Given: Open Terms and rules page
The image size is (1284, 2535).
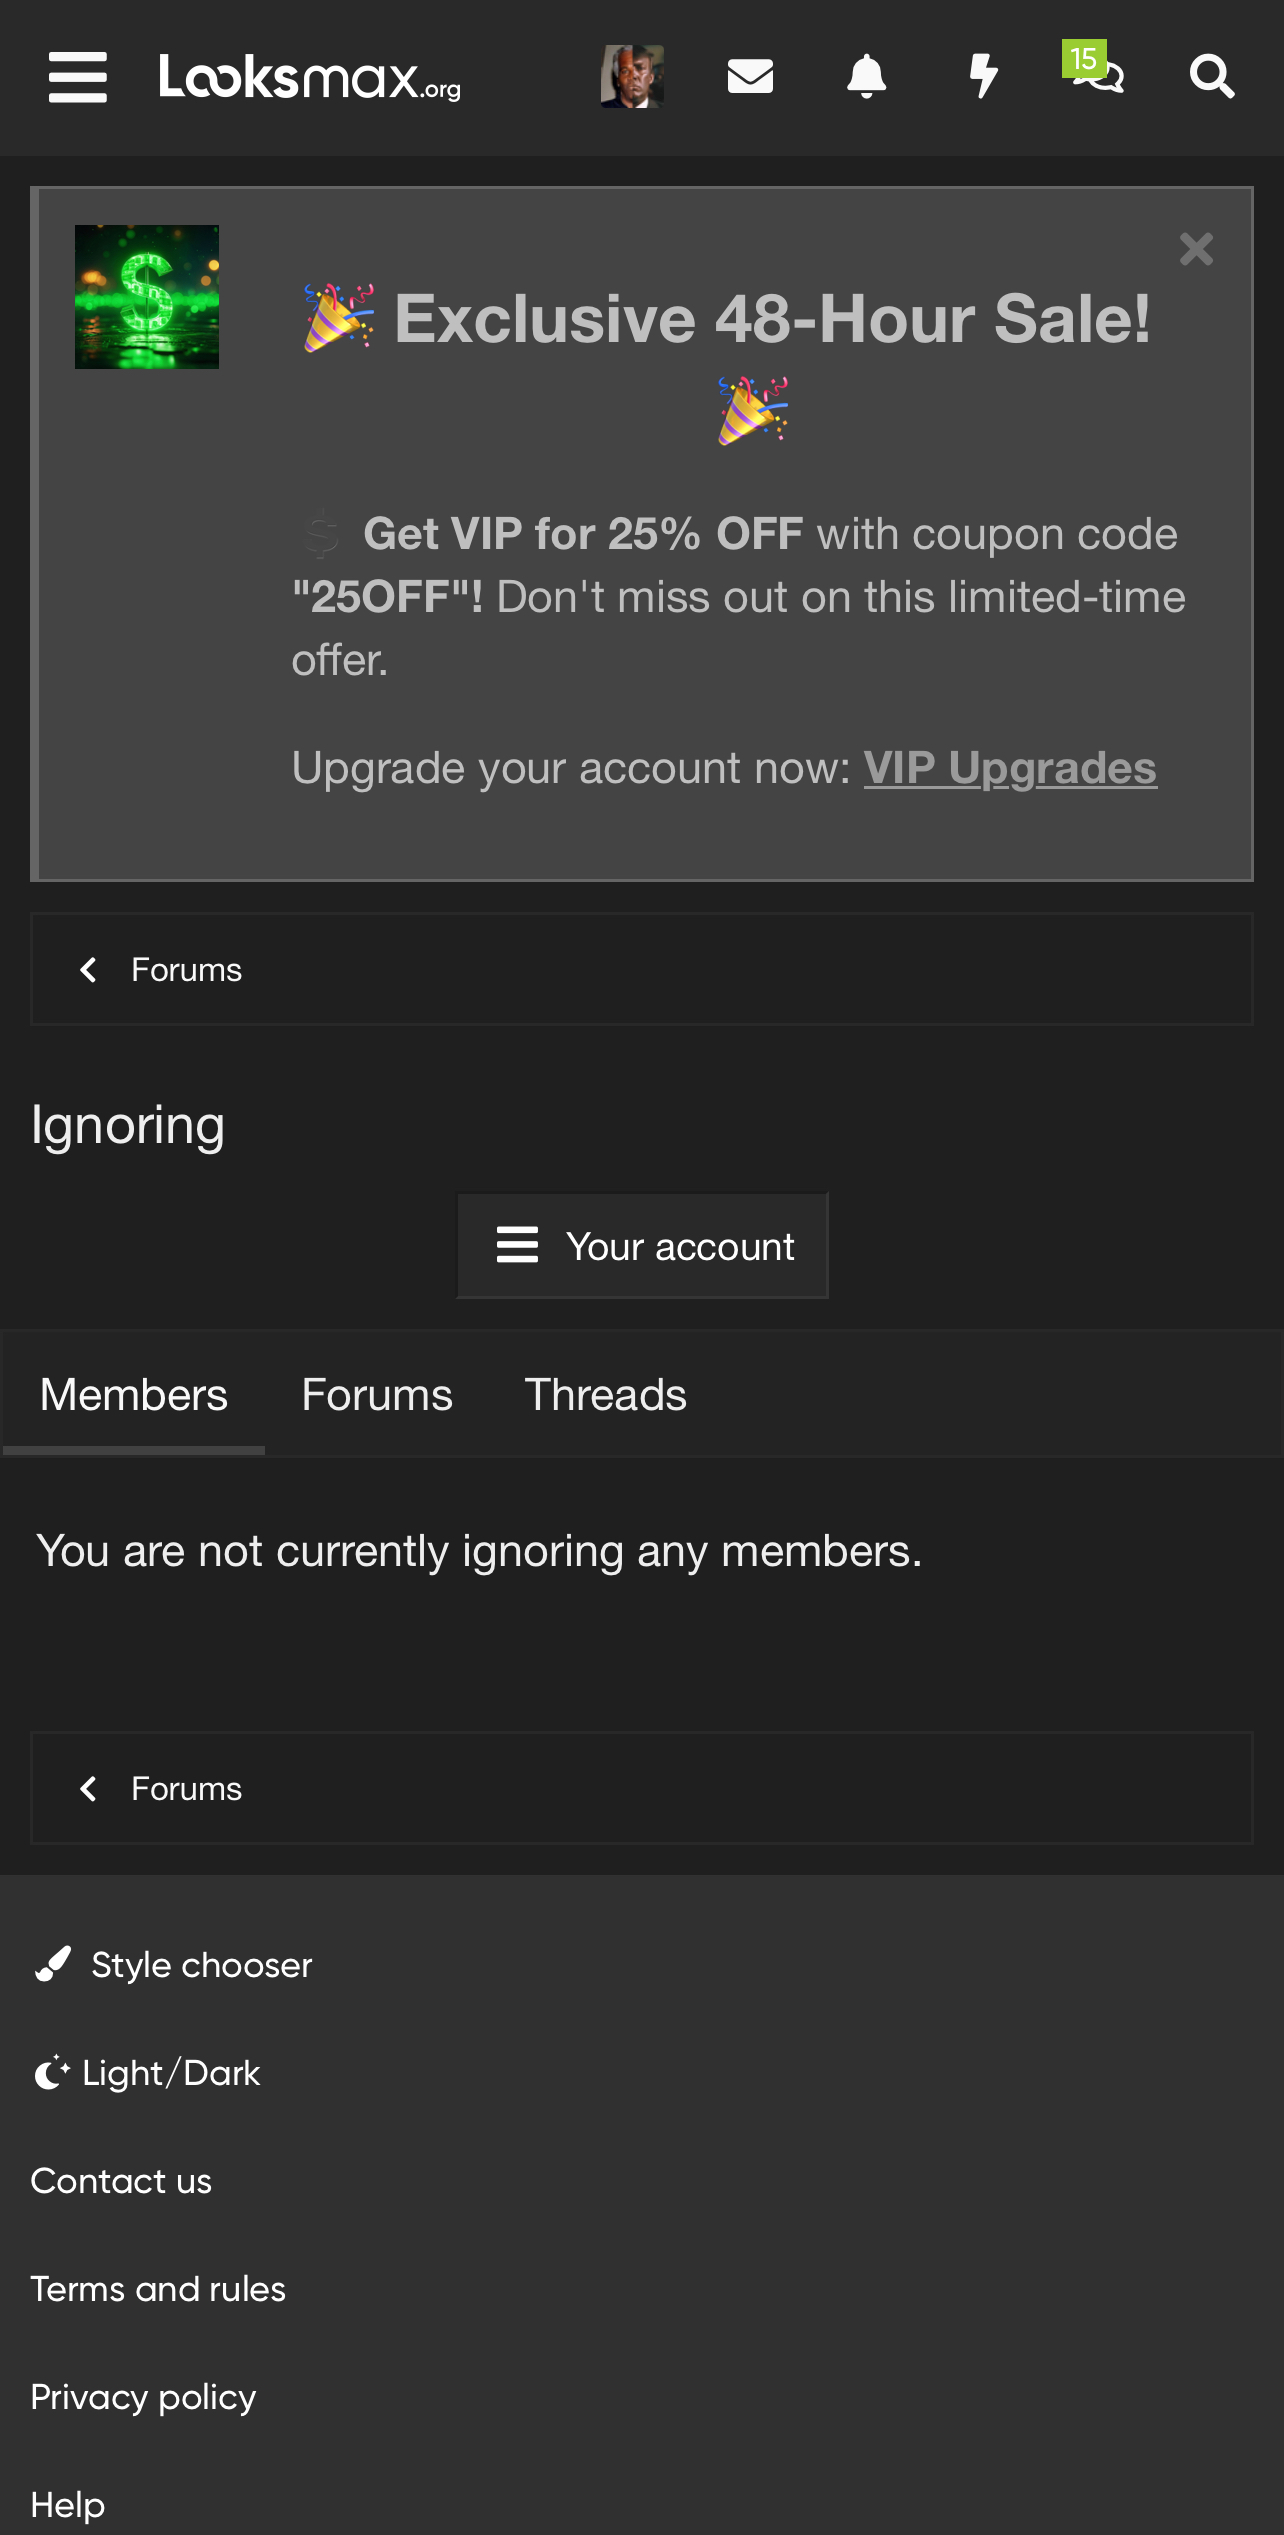Looking at the screenshot, I should click(158, 2289).
